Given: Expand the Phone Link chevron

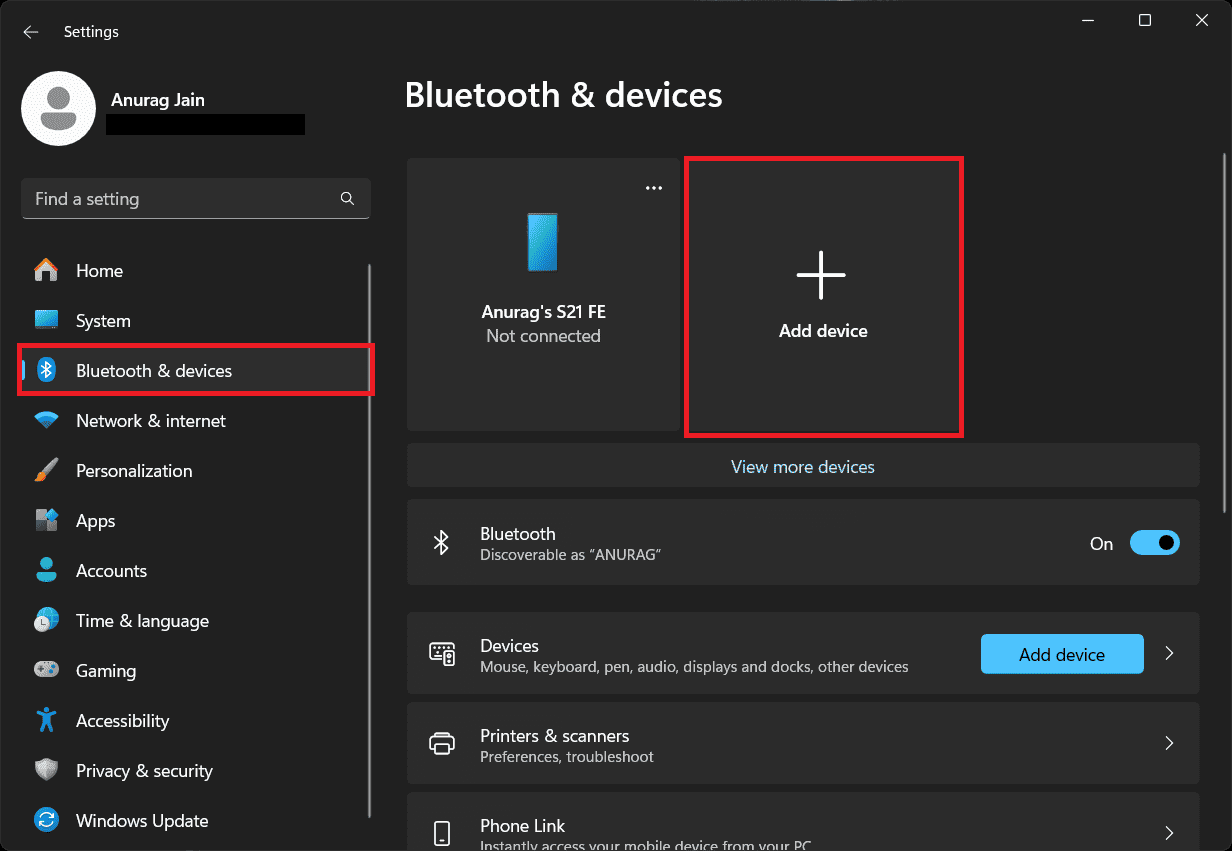Looking at the screenshot, I should tap(1169, 833).
